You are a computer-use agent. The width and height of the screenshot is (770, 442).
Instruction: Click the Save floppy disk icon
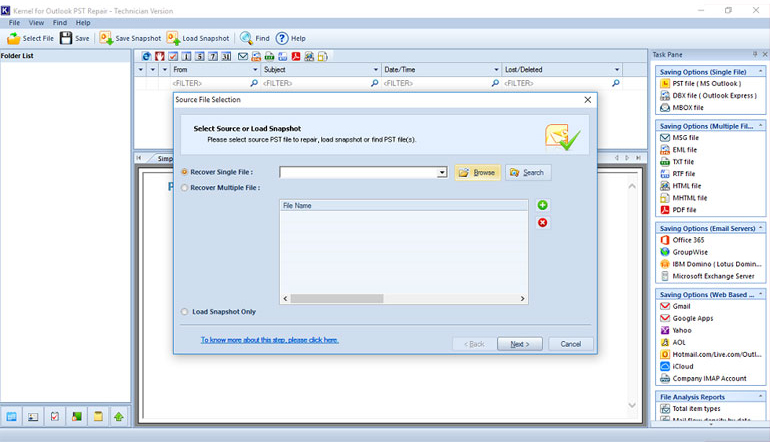point(66,38)
